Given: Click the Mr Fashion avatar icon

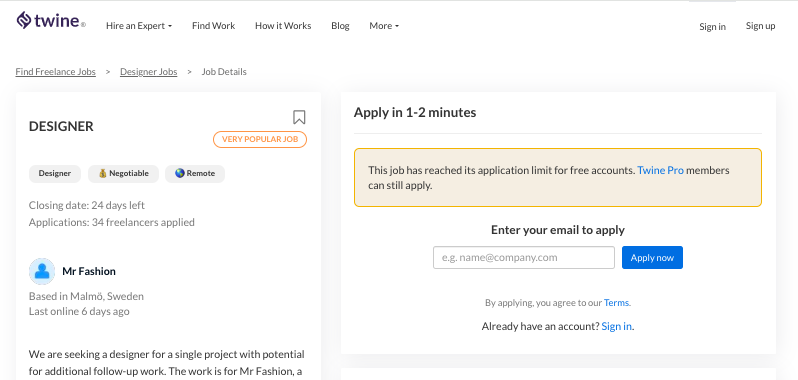Looking at the screenshot, I should pyautogui.click(x=42, y=271).
